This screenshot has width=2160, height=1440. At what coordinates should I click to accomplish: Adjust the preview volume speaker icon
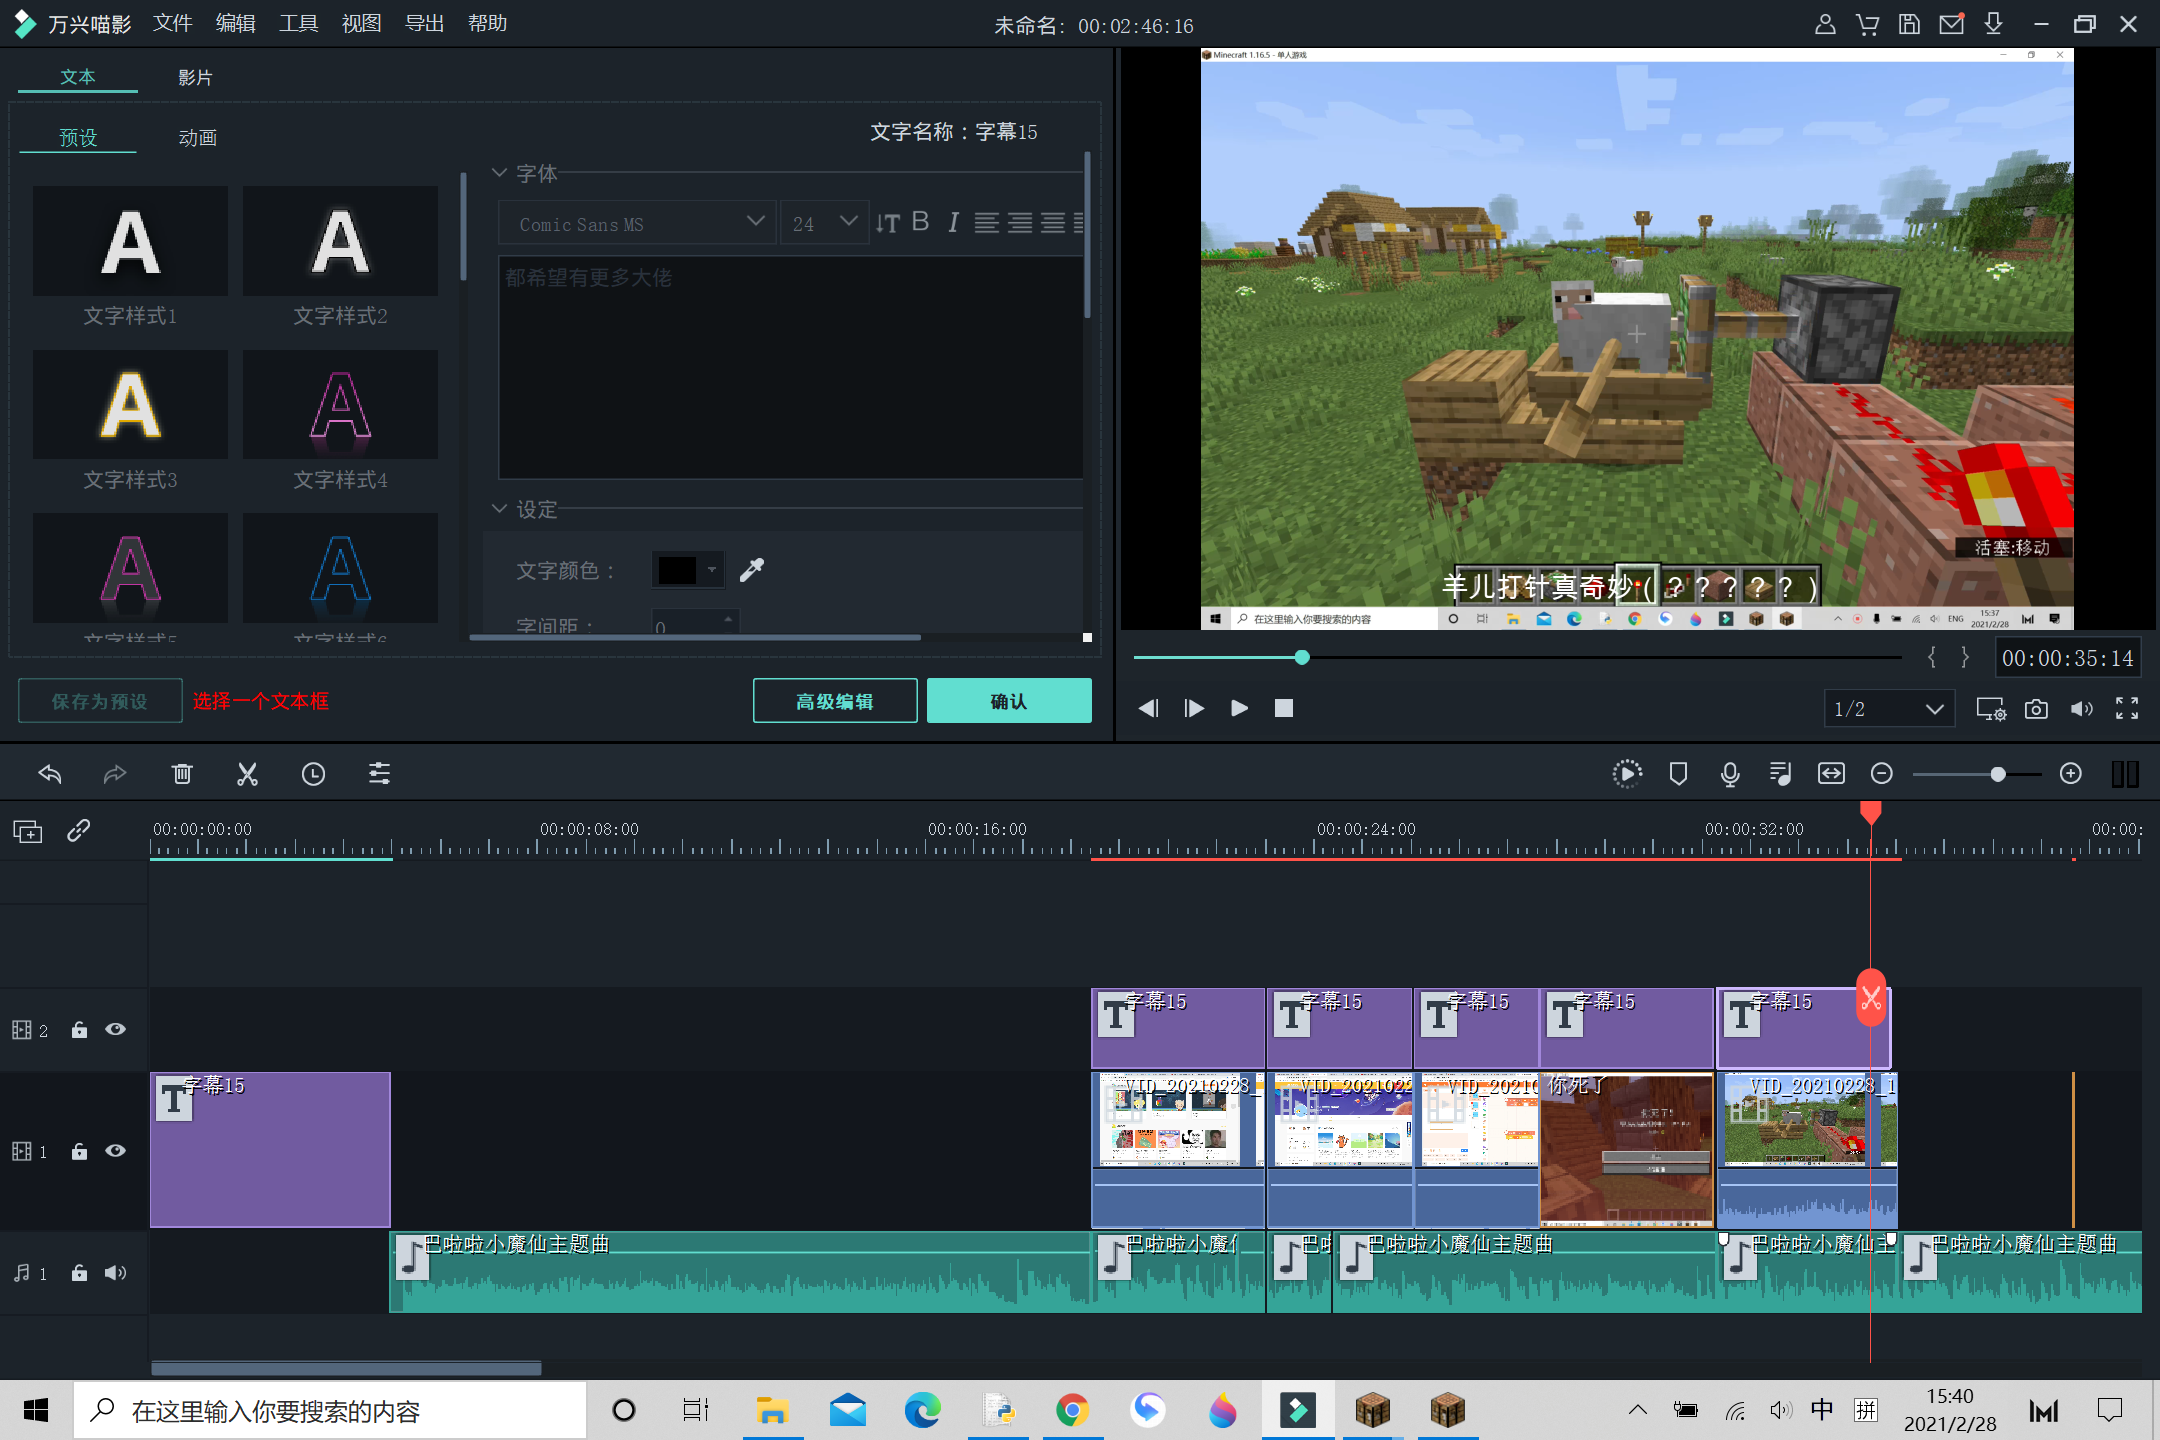coord(2082,709)
